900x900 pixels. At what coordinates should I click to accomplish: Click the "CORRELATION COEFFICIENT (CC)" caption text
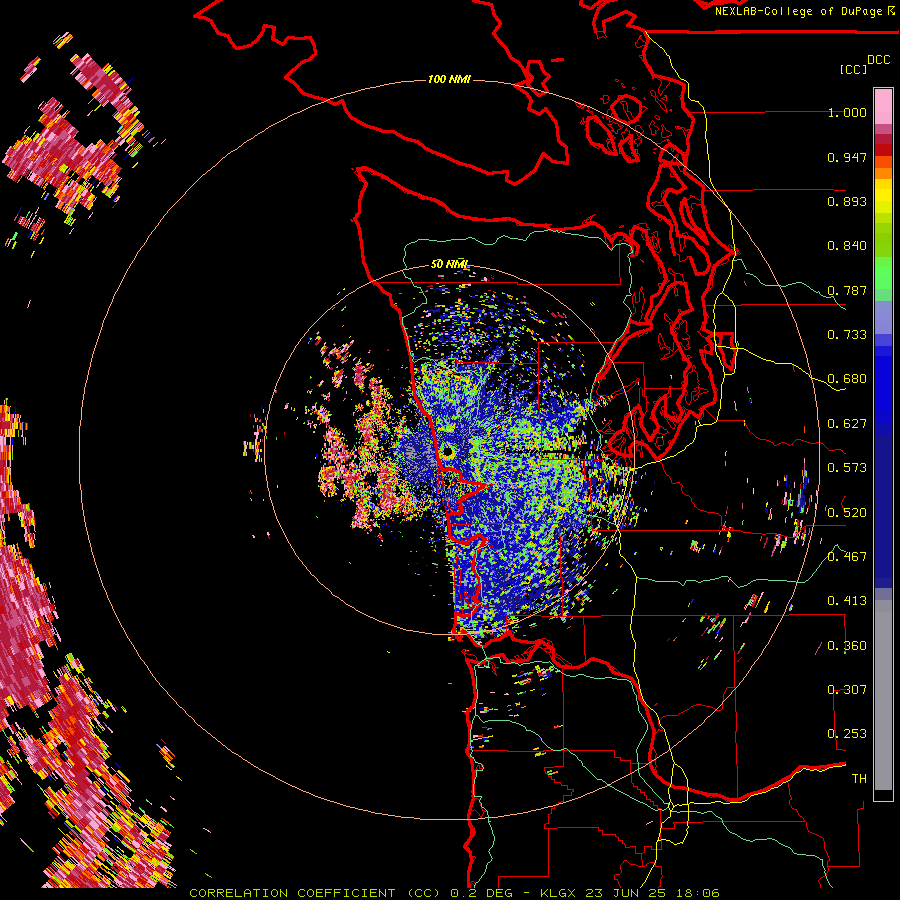coord(315,893)
